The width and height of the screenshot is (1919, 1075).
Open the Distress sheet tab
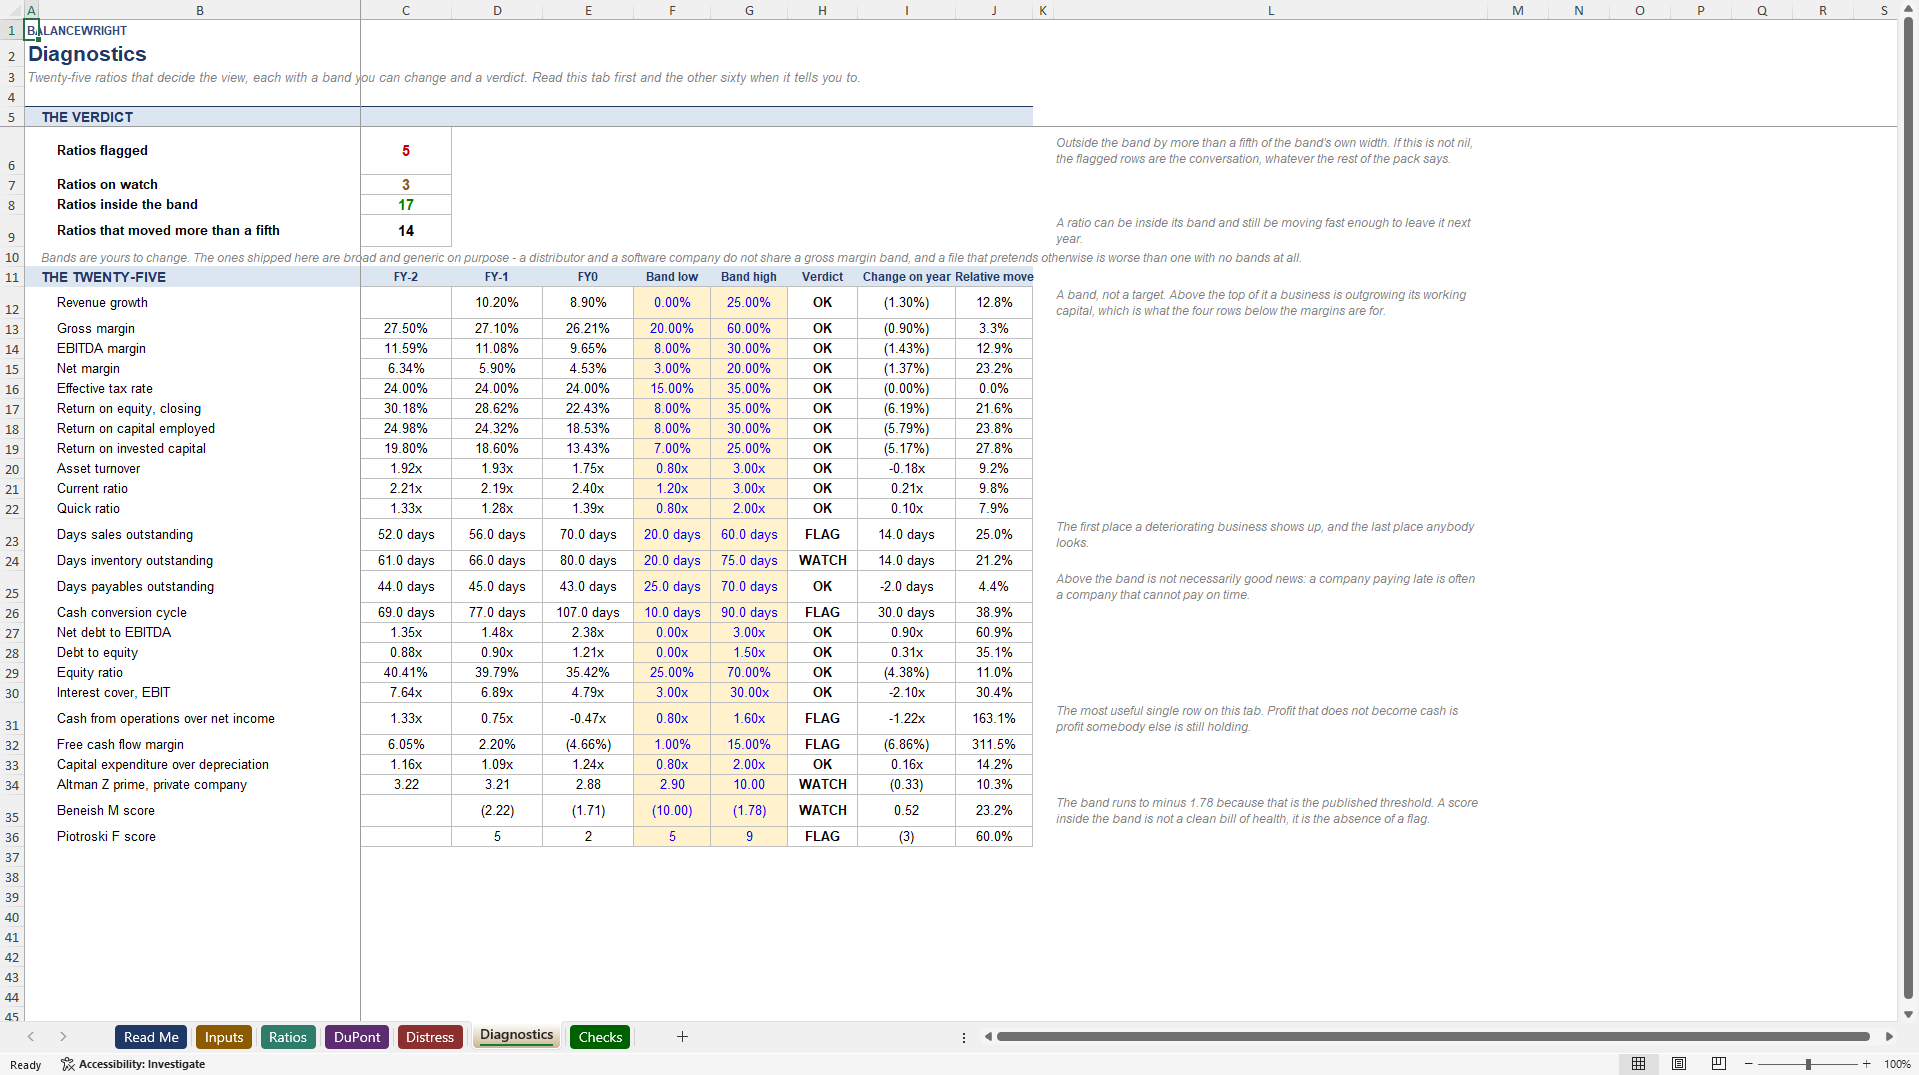click(x=430, y=1037)
